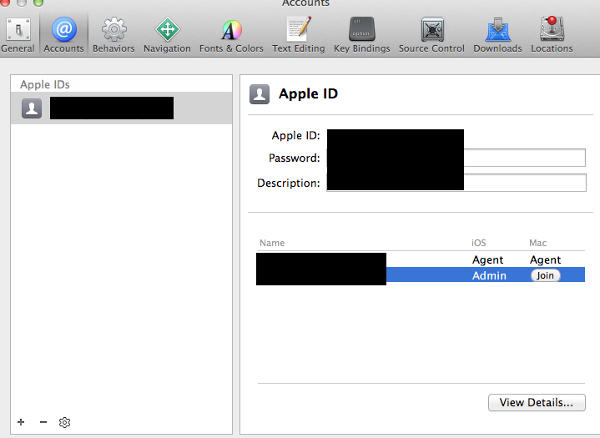Open Key Bindings preferences
600x438 pixels.
[362, 35]
